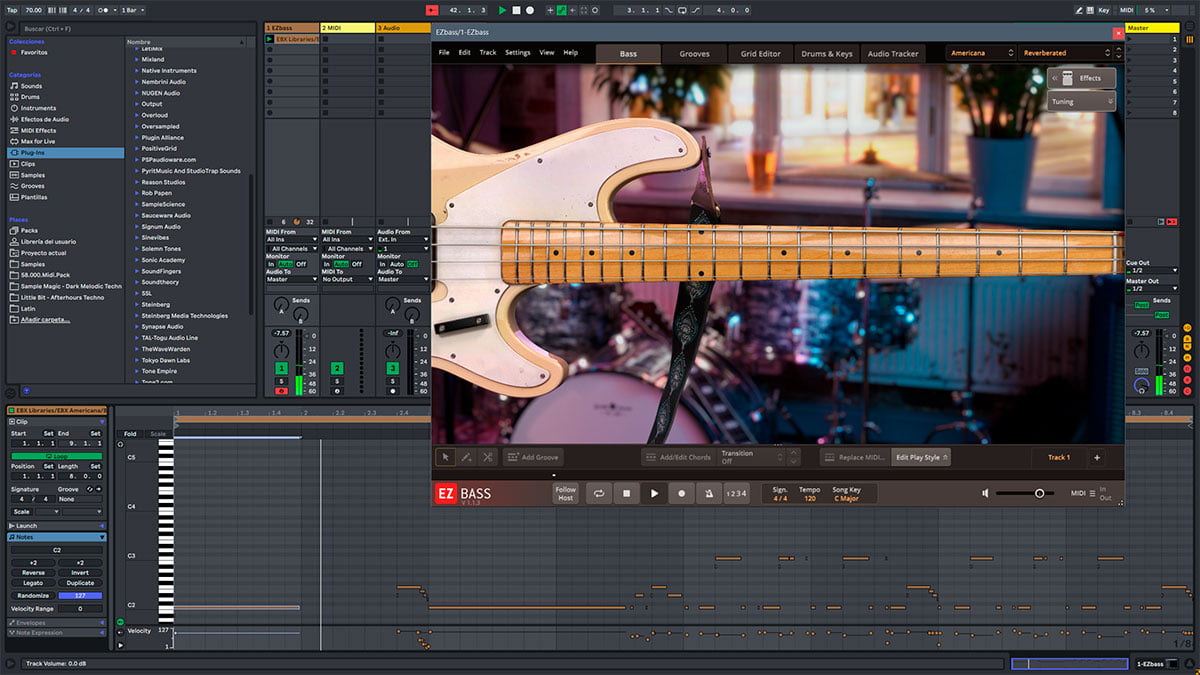Expand the EZbass Effects panel

point(1081,78)
